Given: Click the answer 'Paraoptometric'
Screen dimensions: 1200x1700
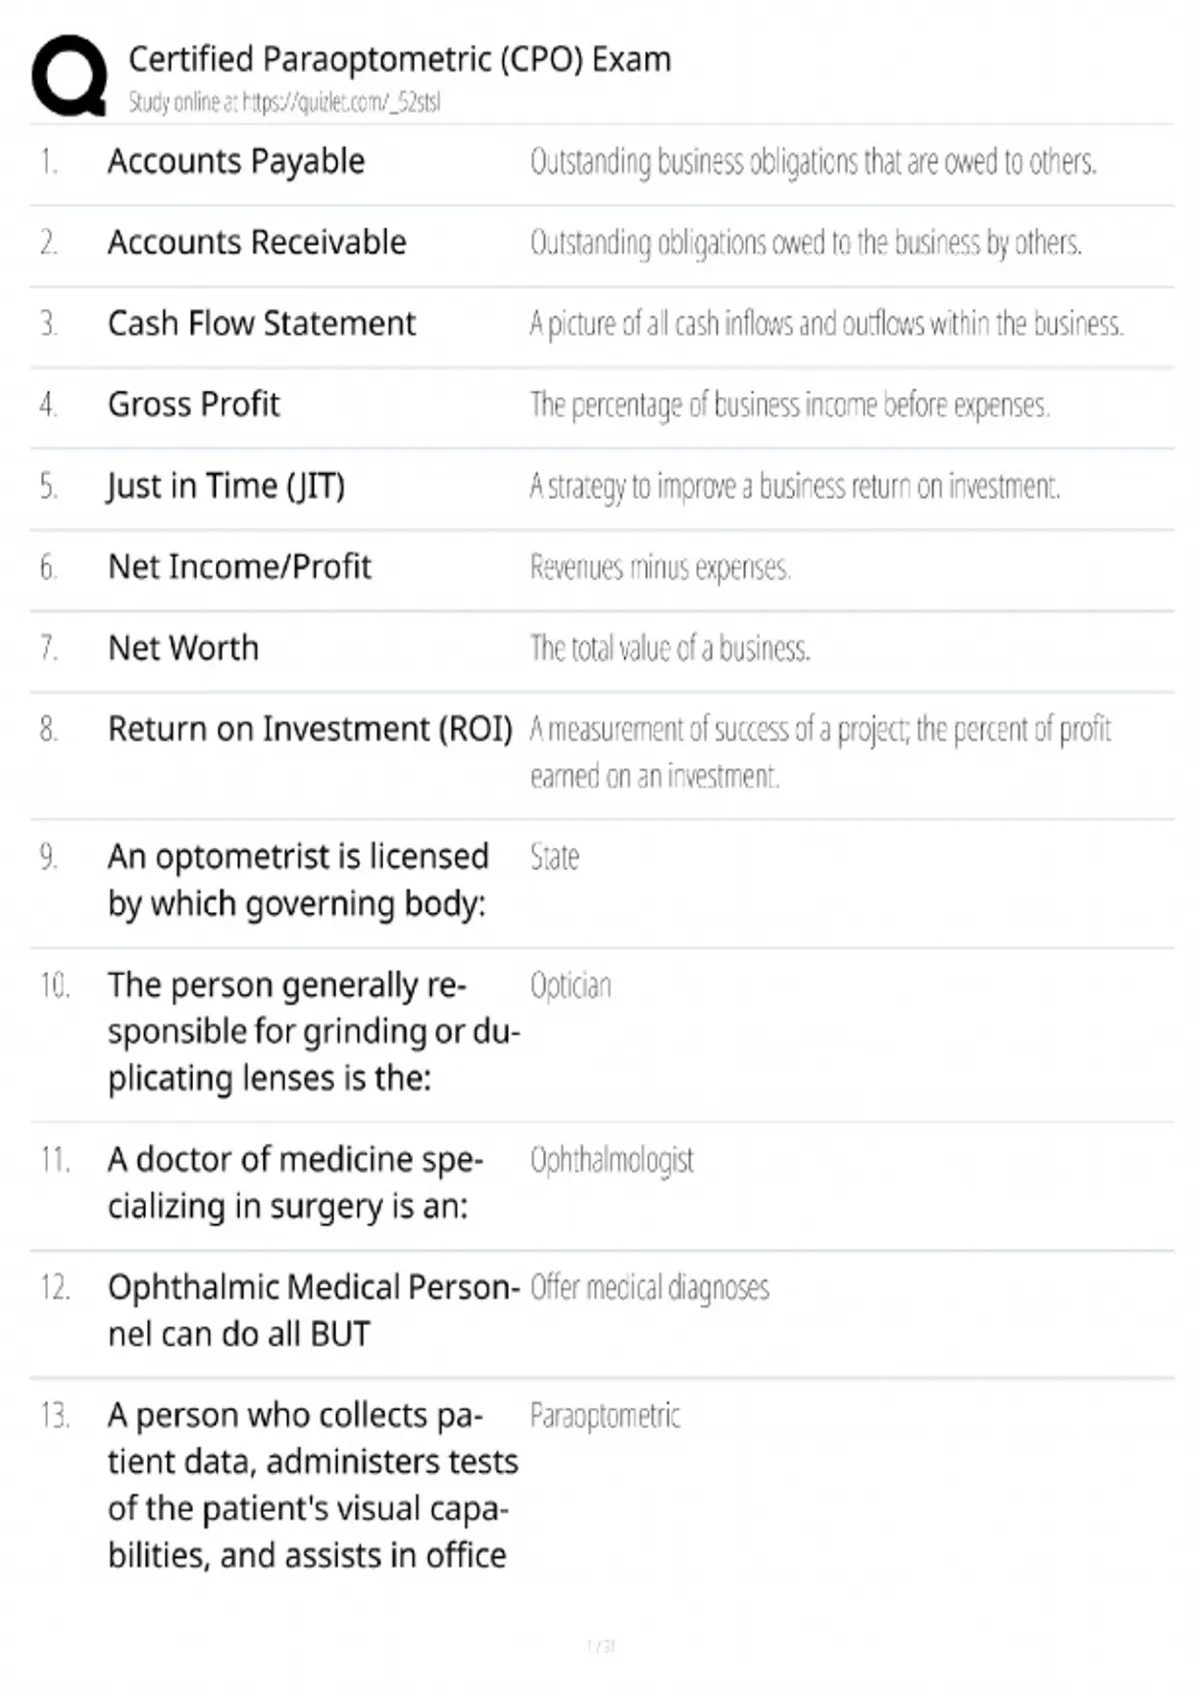Looking at the screenshot, I should [605, 1416].
